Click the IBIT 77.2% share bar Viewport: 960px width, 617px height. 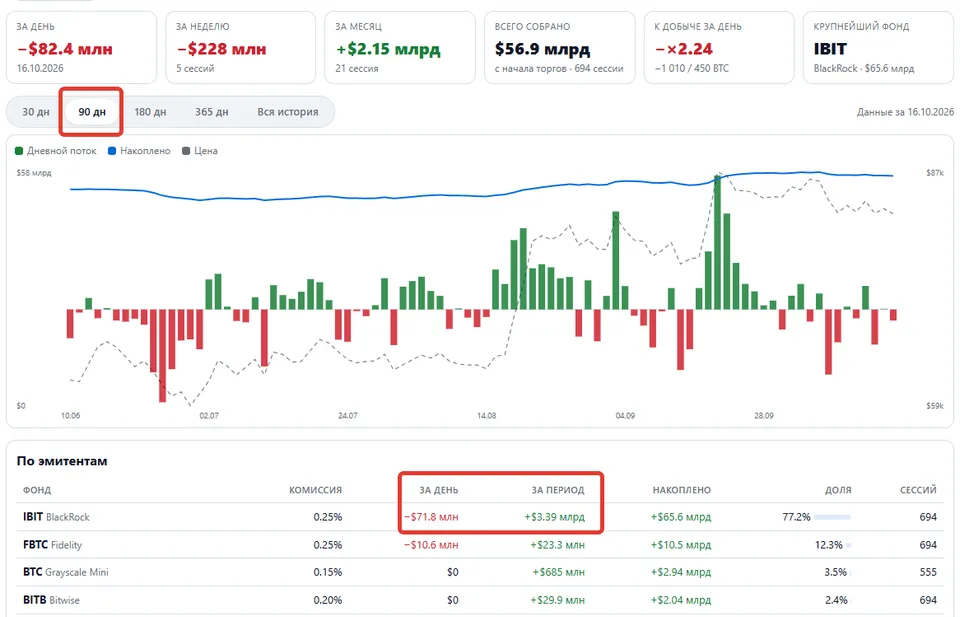(x=833, y=517)
